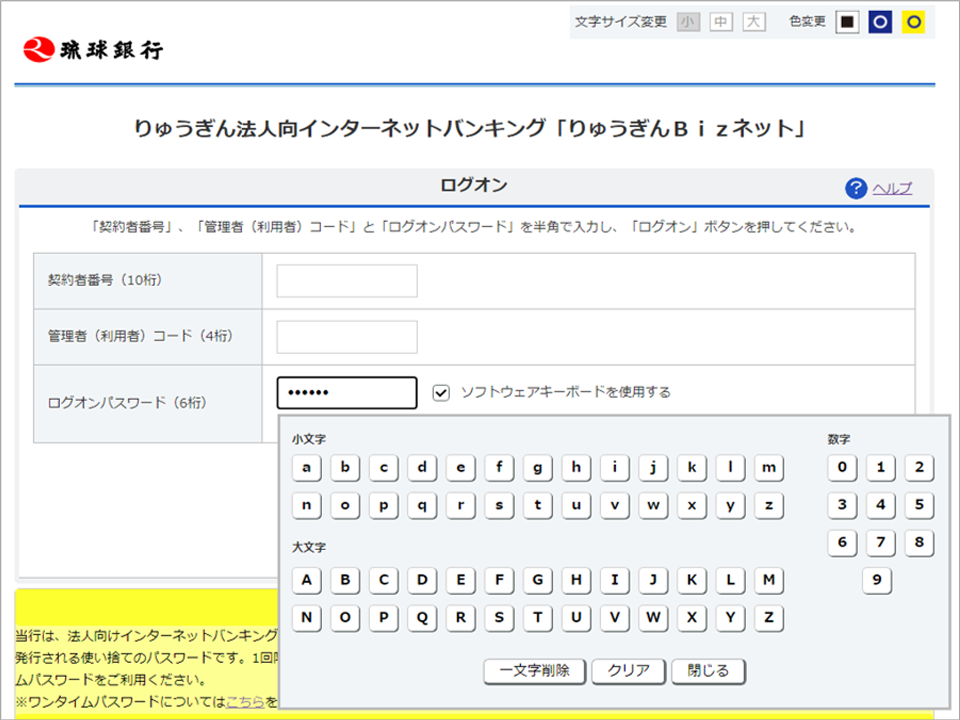Image resolution: width=960 pixels, height=720 pixels.
Task: Click the クリア button on the keyboard
Action: (x=629, y=671)
